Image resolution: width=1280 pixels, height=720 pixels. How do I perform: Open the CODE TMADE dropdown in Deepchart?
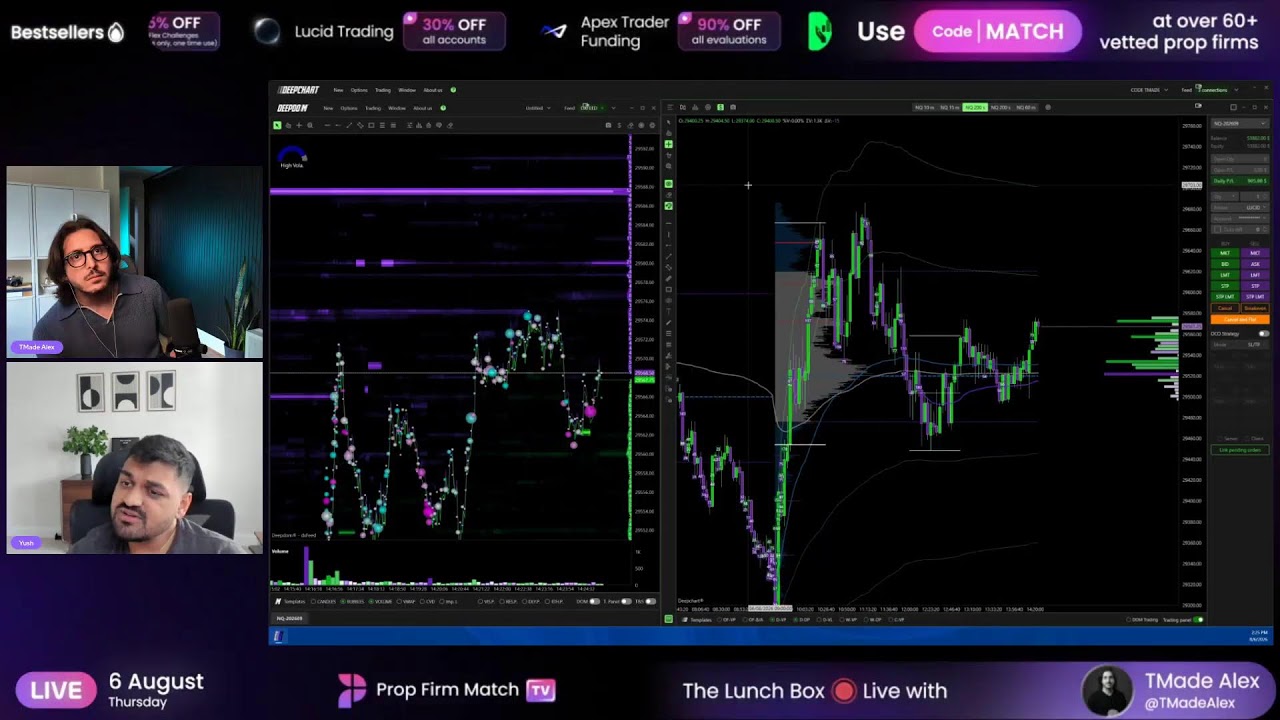1150,89
